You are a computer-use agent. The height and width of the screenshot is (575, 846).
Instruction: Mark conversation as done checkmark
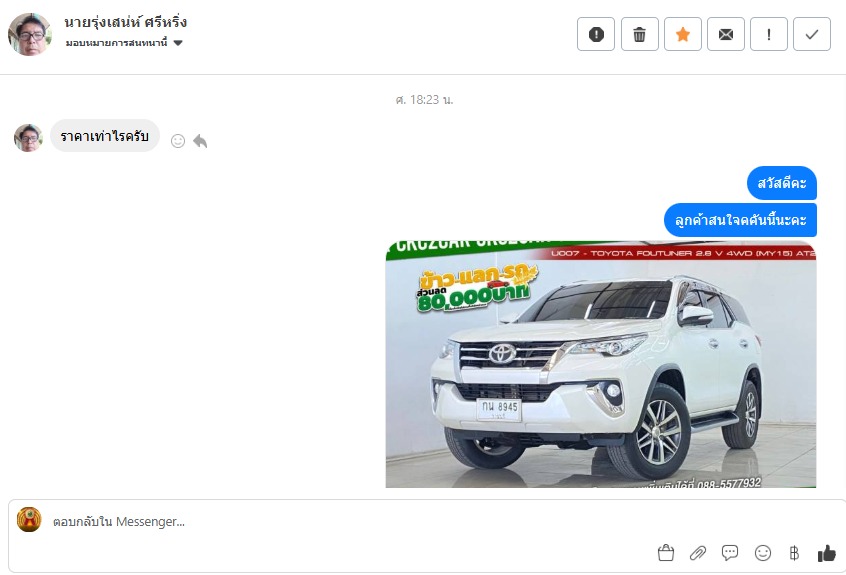click(811, 35)
